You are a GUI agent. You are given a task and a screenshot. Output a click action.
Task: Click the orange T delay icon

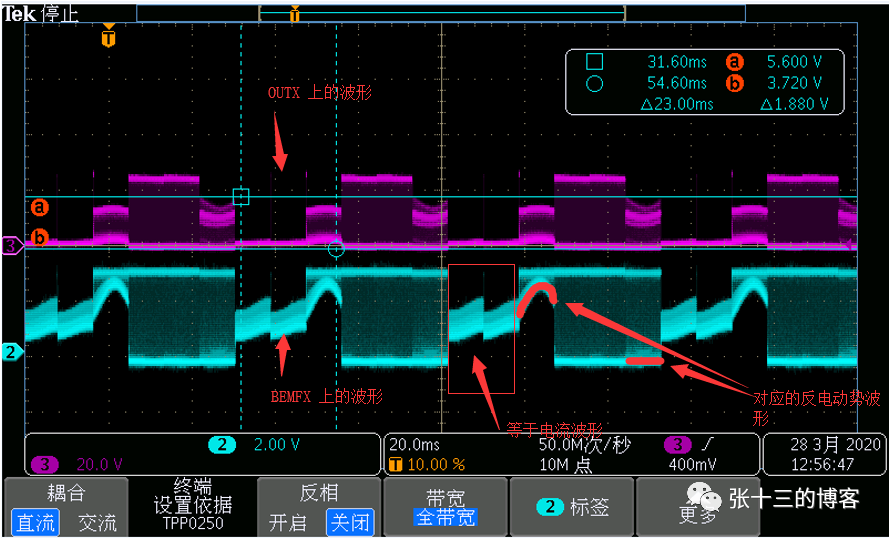tap(396, 465)
